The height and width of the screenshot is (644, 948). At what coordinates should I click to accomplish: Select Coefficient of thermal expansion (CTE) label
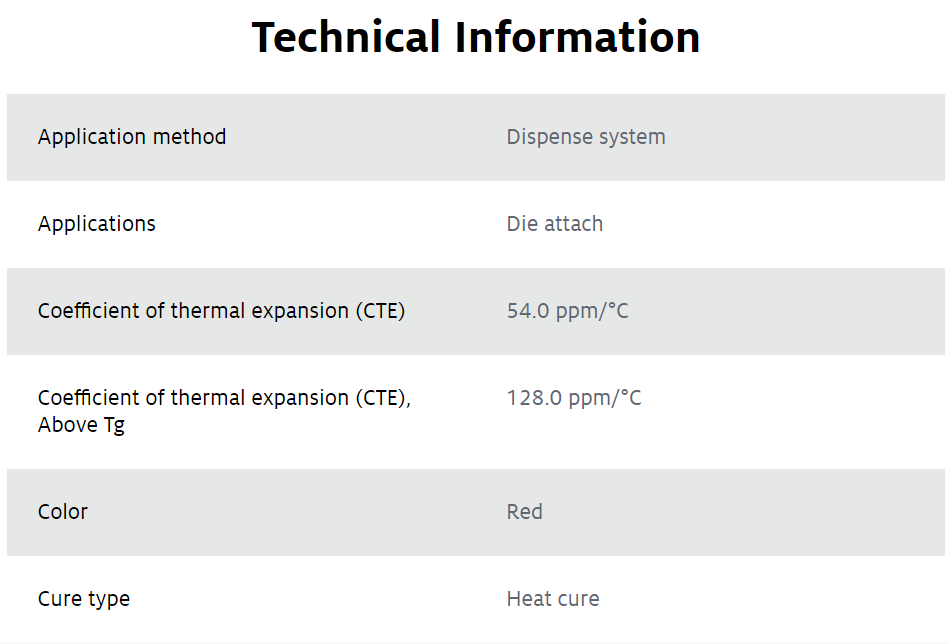coord(221,311)
